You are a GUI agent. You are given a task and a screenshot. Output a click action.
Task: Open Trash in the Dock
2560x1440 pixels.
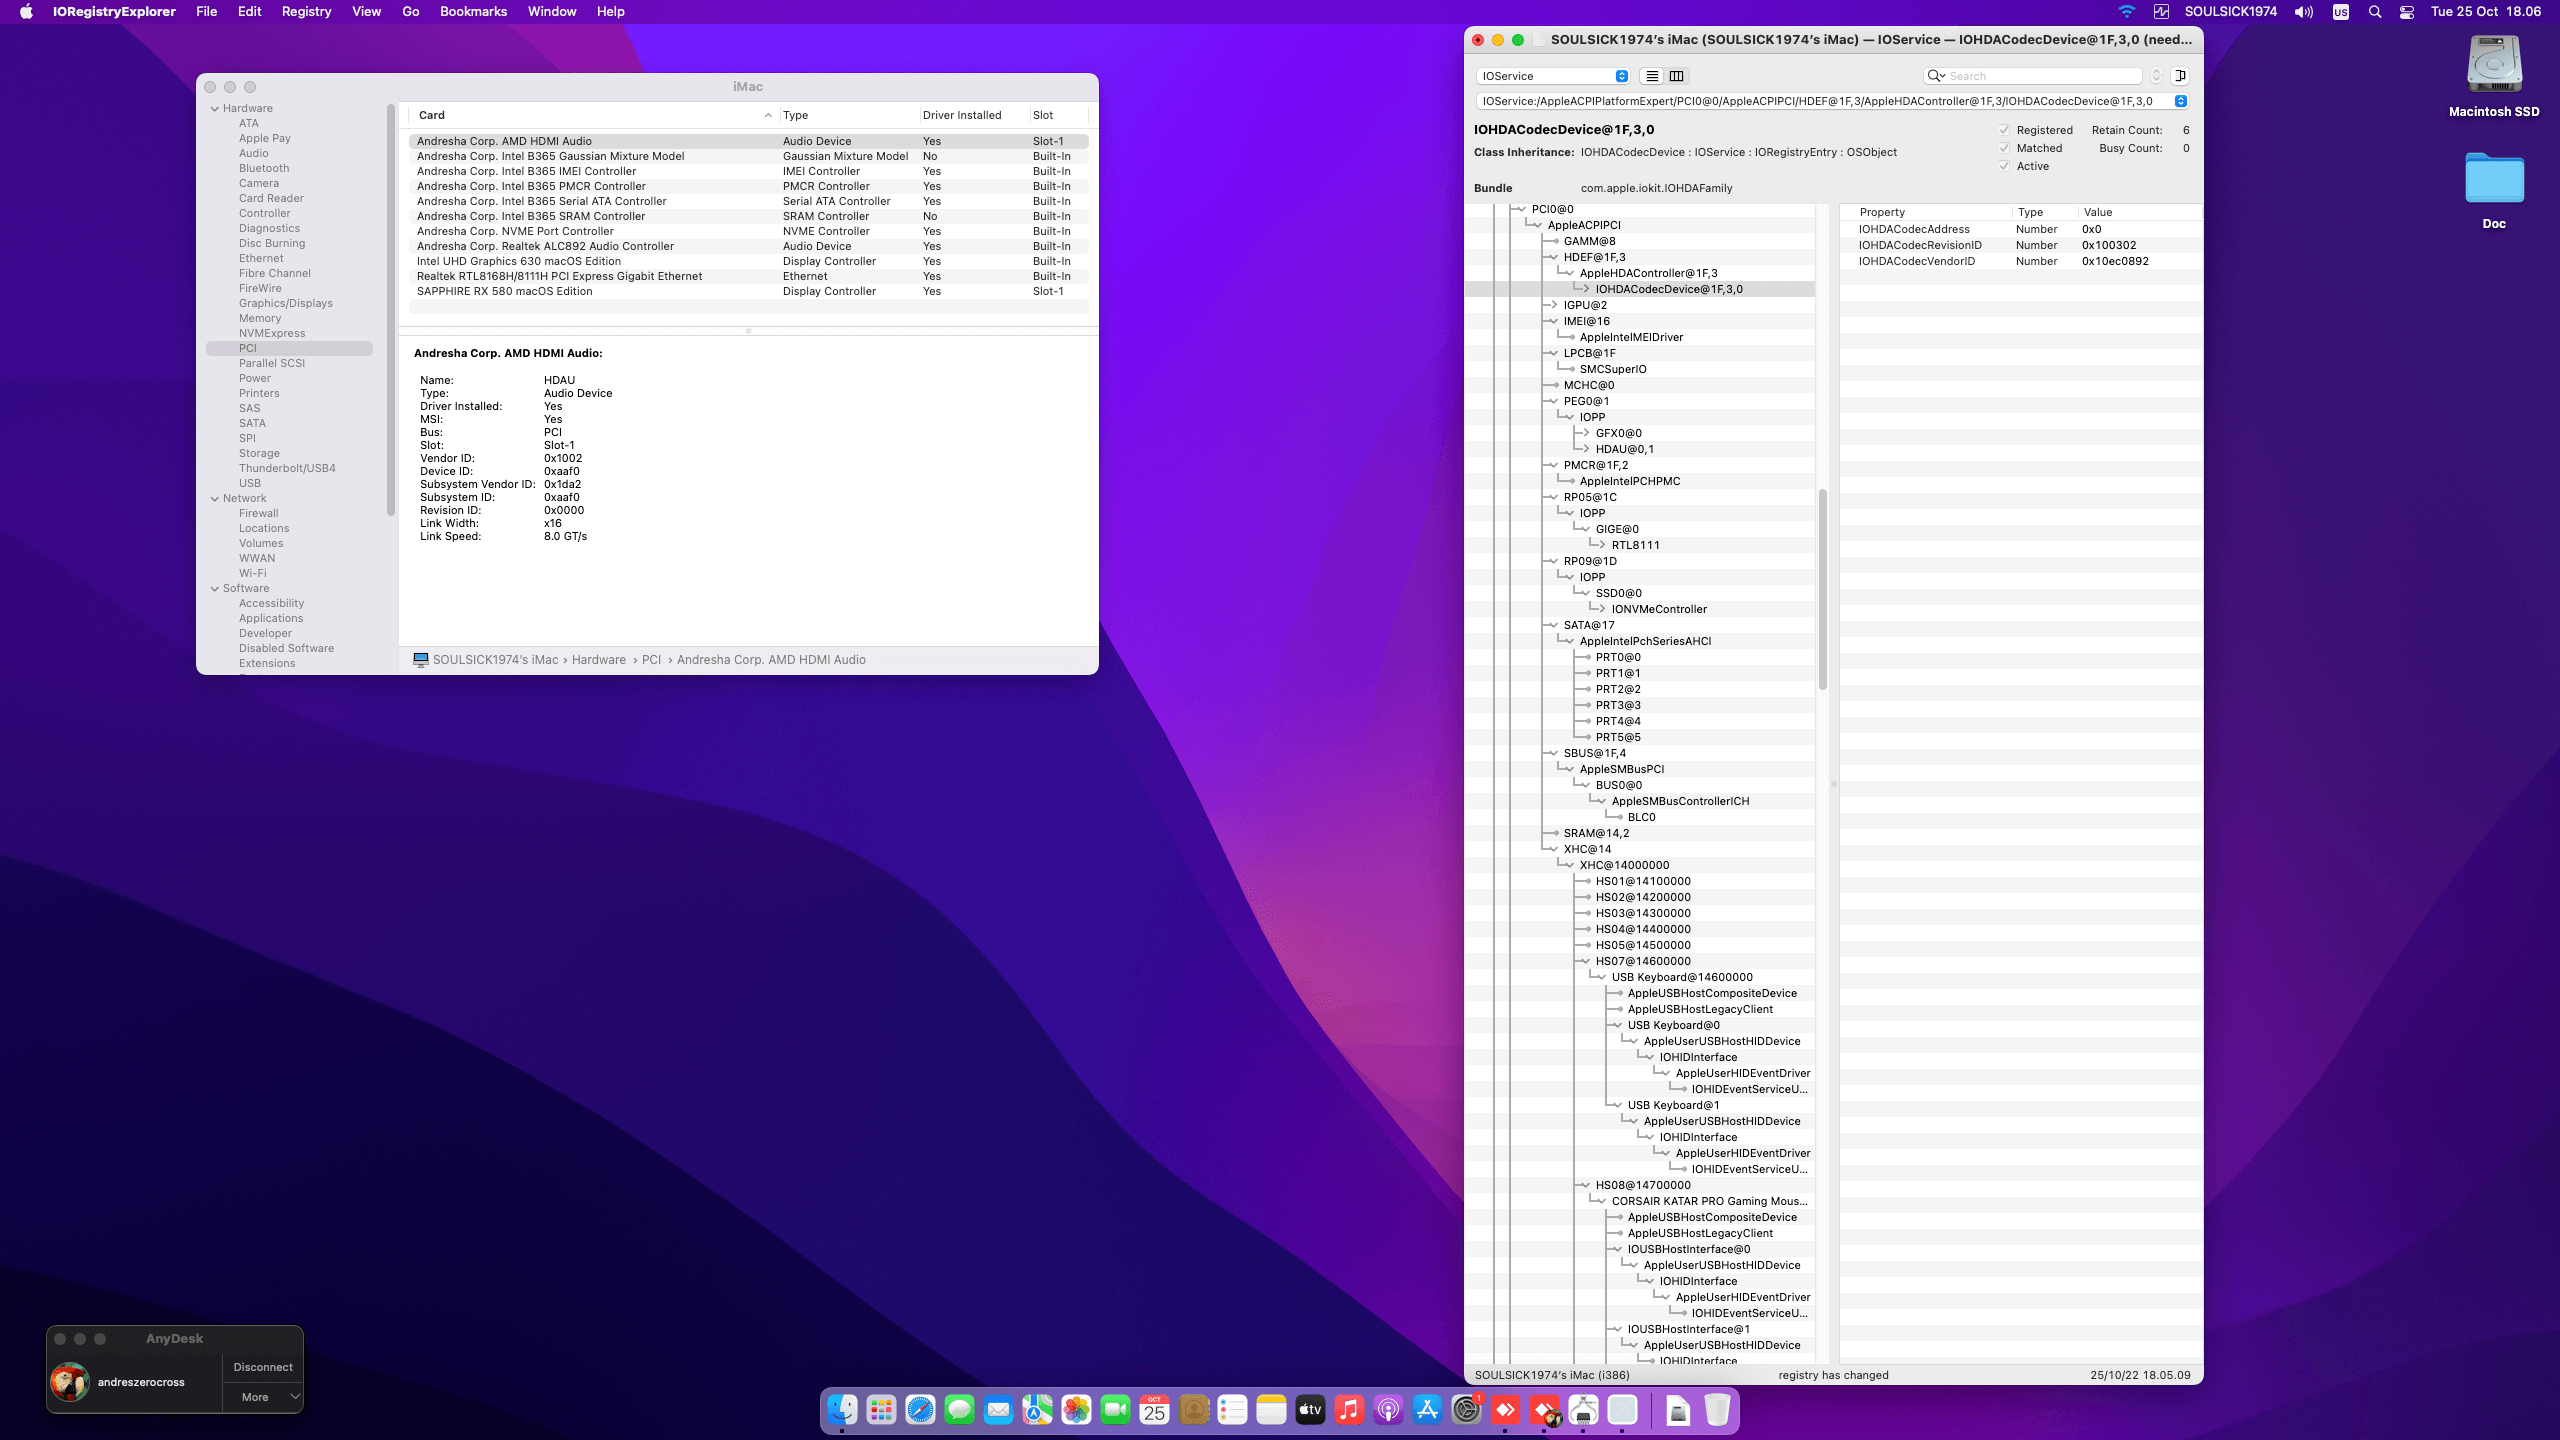[1717, 1410]
